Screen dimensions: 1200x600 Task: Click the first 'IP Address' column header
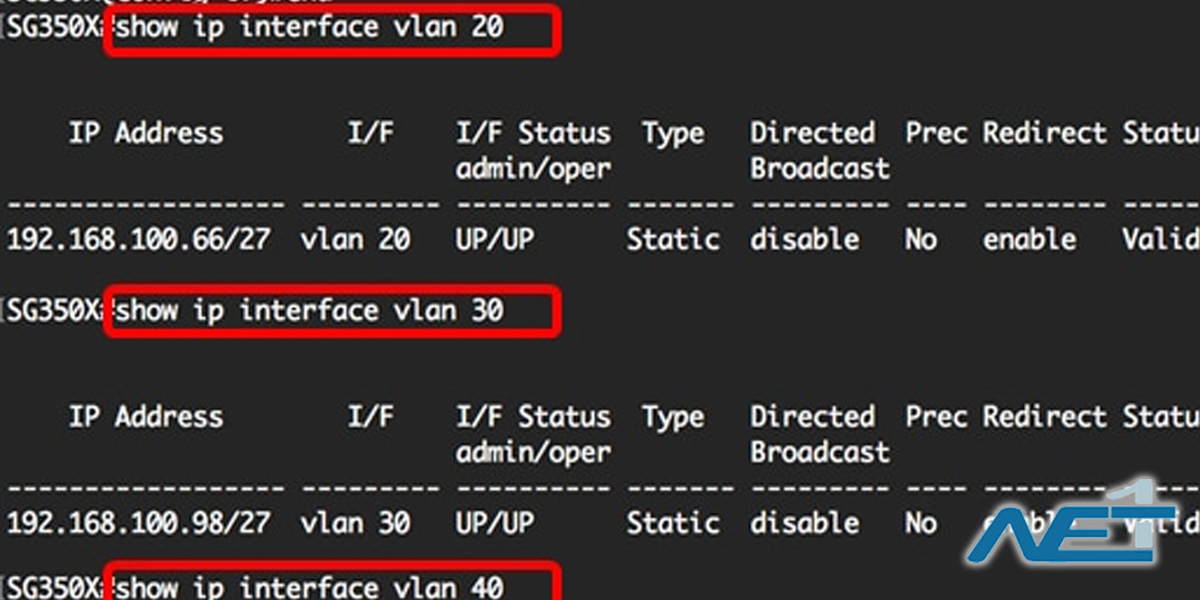146,134
